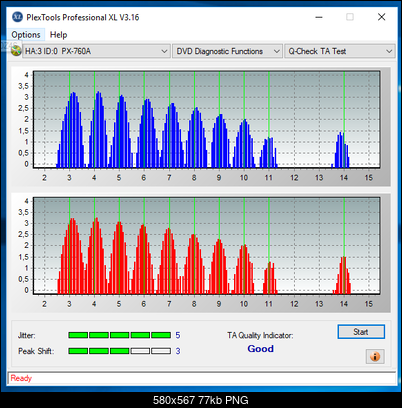402x408 pixels.
Task: Click the blue peak at mark 3
Action: [x=72, y=130]
